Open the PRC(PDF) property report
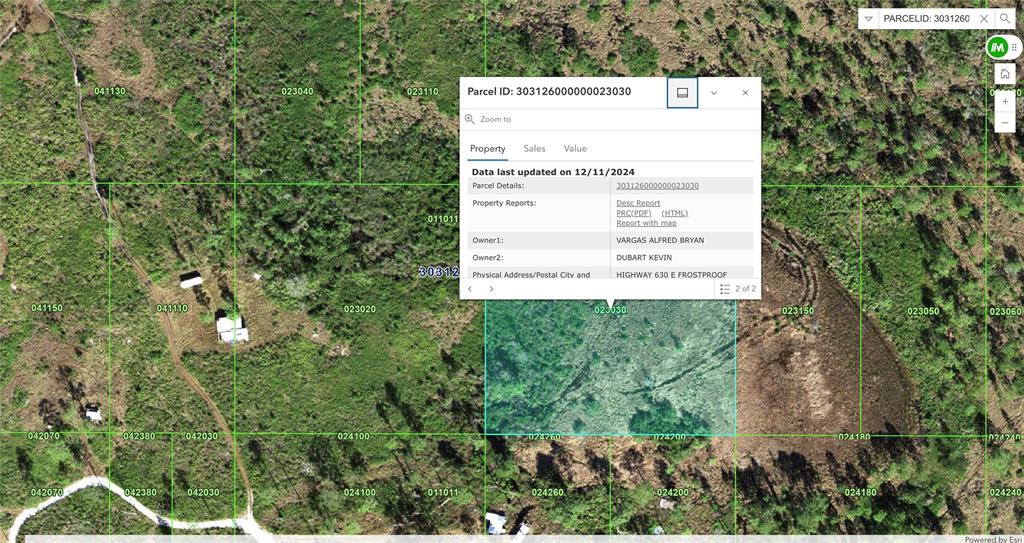This screenshot has height=543, width=1024. [x=634, y=213]
